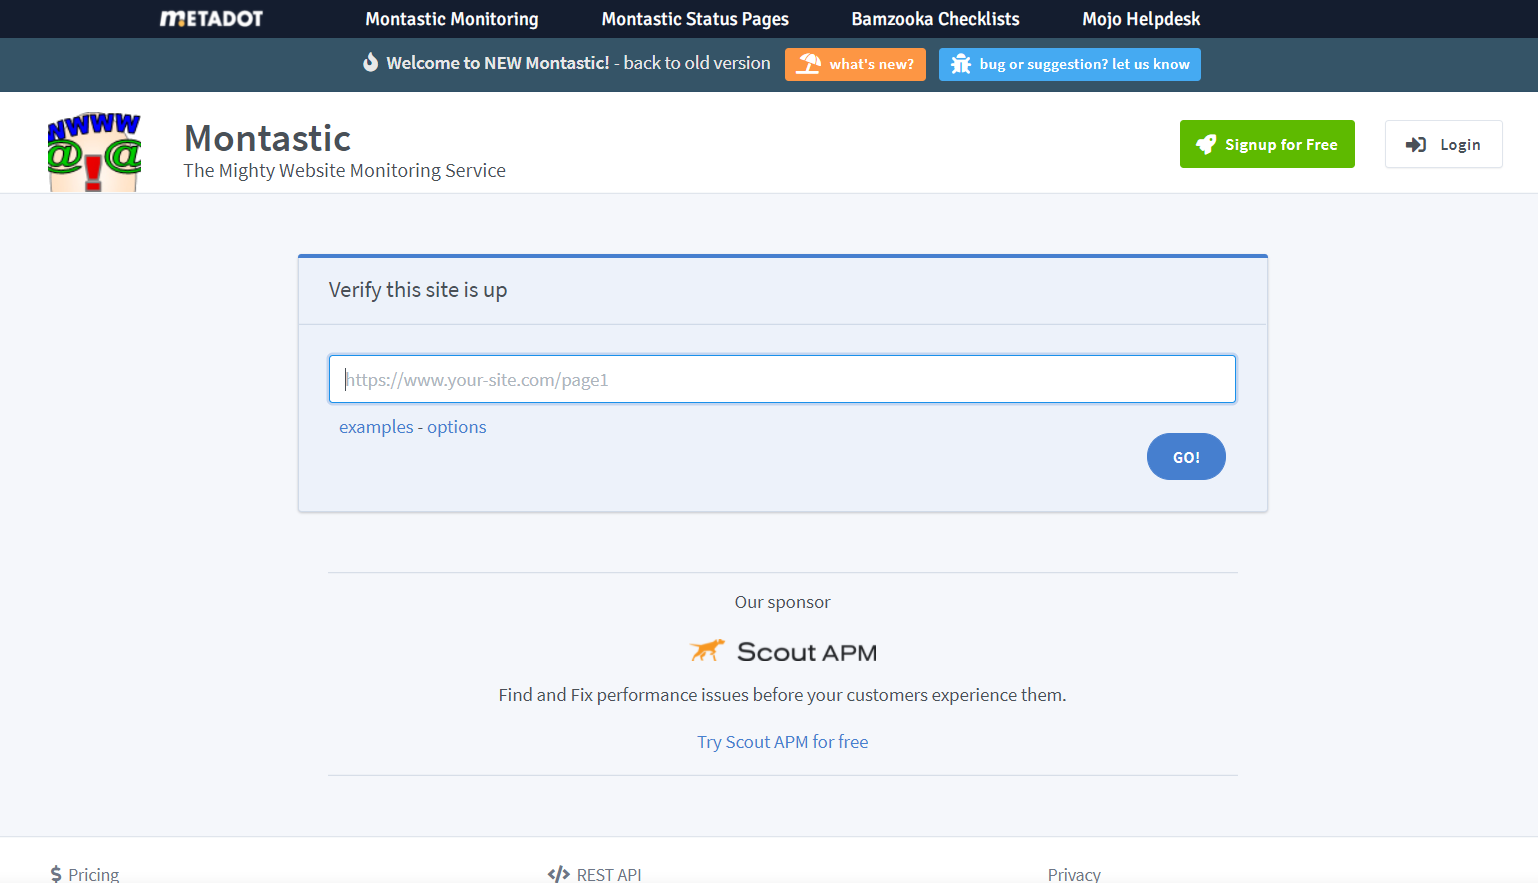This screenshot has width=1538, height=883.
Task: Open the Metadot logo link
Action: point(211,19)
